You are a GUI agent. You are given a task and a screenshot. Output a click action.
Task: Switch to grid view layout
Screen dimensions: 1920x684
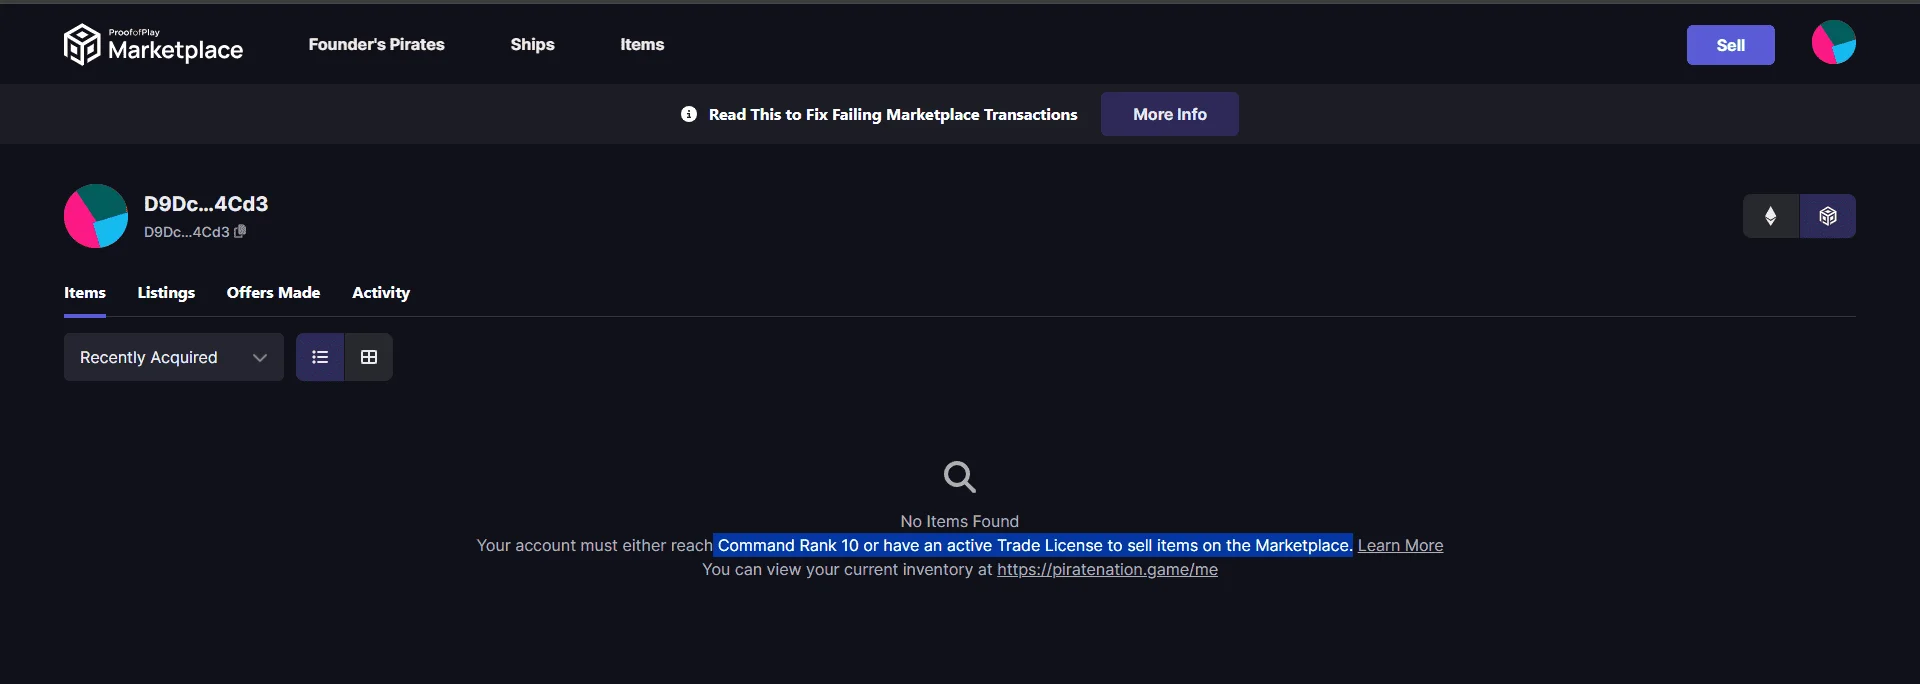tap(369, 357)
